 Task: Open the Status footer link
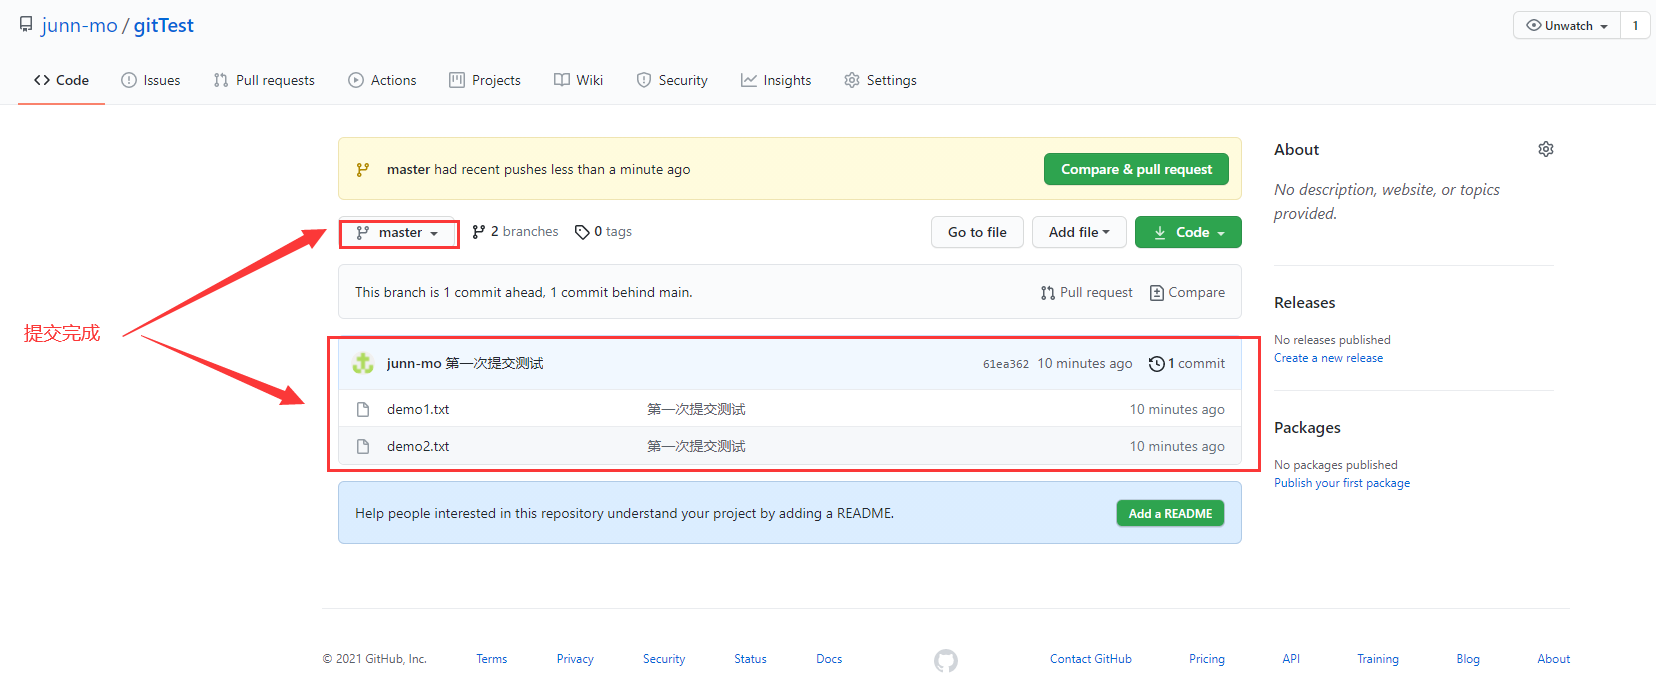point(750,659)
